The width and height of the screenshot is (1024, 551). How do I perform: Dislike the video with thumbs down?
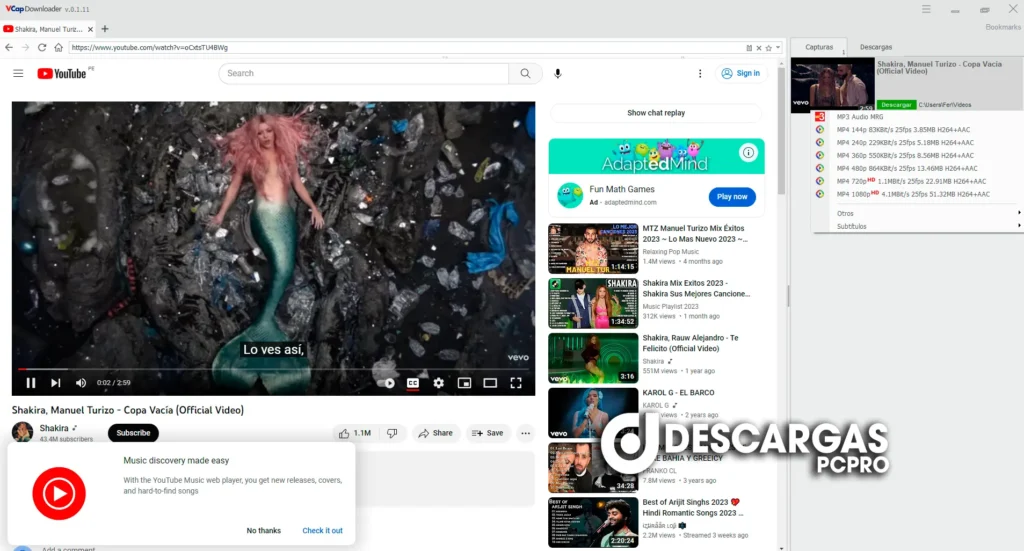(x=392, y=433)
